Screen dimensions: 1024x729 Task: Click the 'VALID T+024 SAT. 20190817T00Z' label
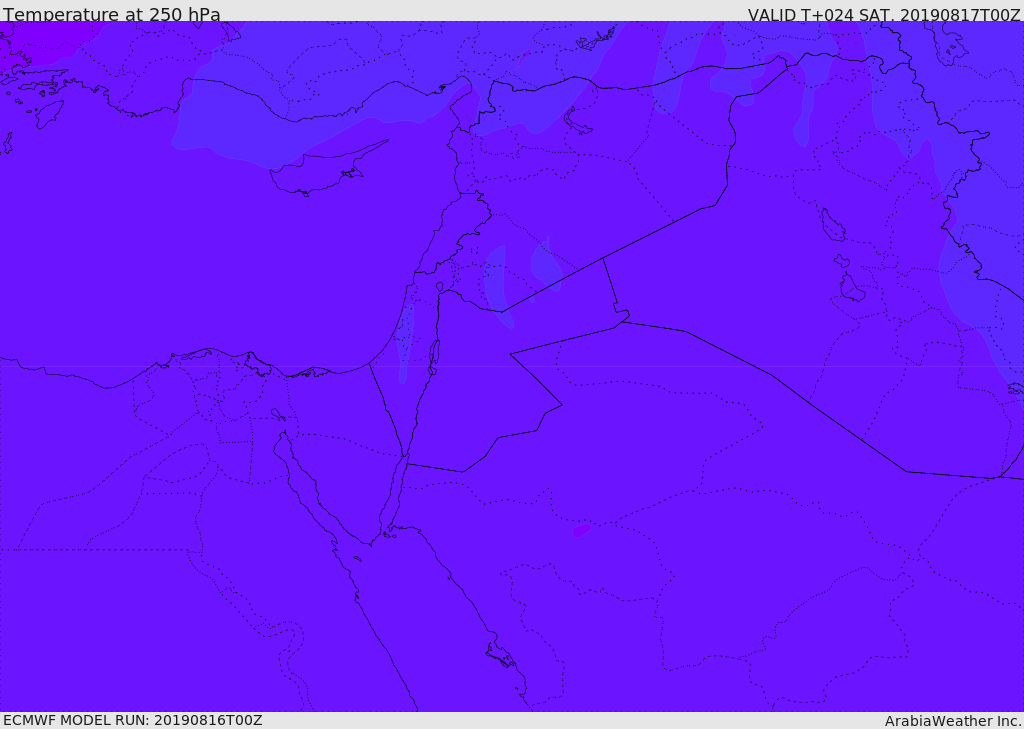[x=884, y=14]
